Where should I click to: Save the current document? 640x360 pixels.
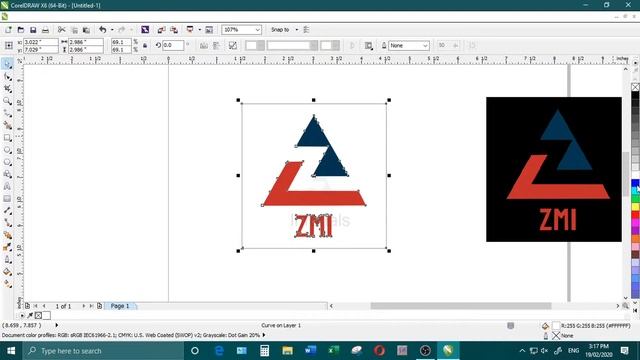pos(33,30)
